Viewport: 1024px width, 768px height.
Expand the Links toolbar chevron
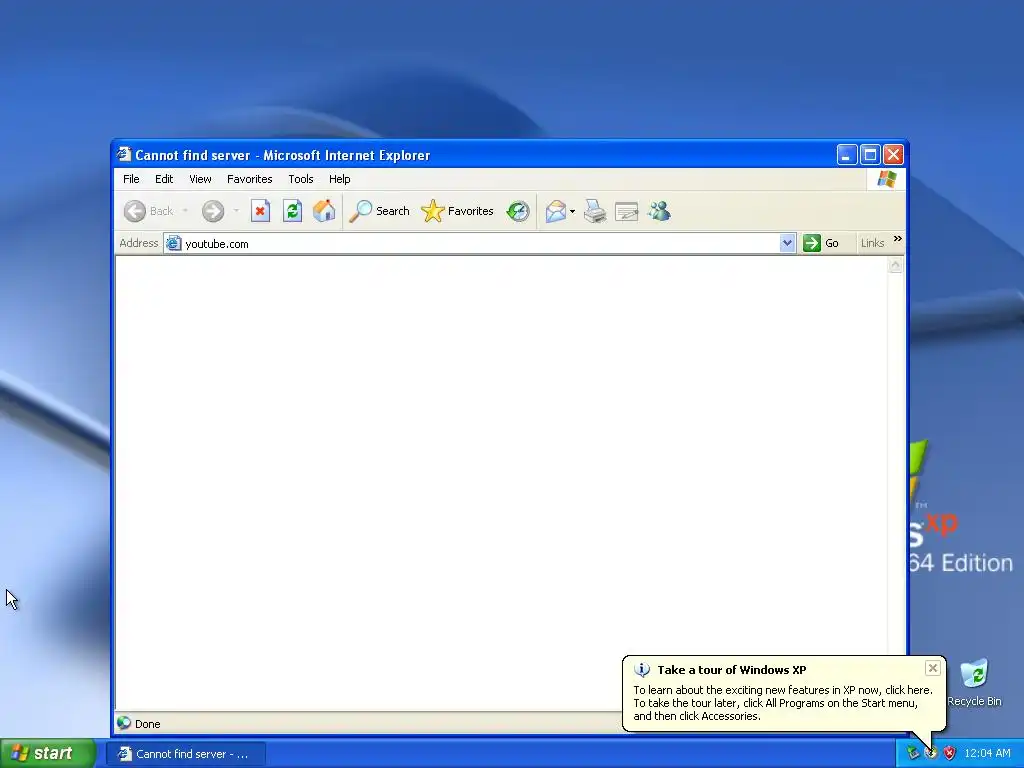[x=898, y=239]
